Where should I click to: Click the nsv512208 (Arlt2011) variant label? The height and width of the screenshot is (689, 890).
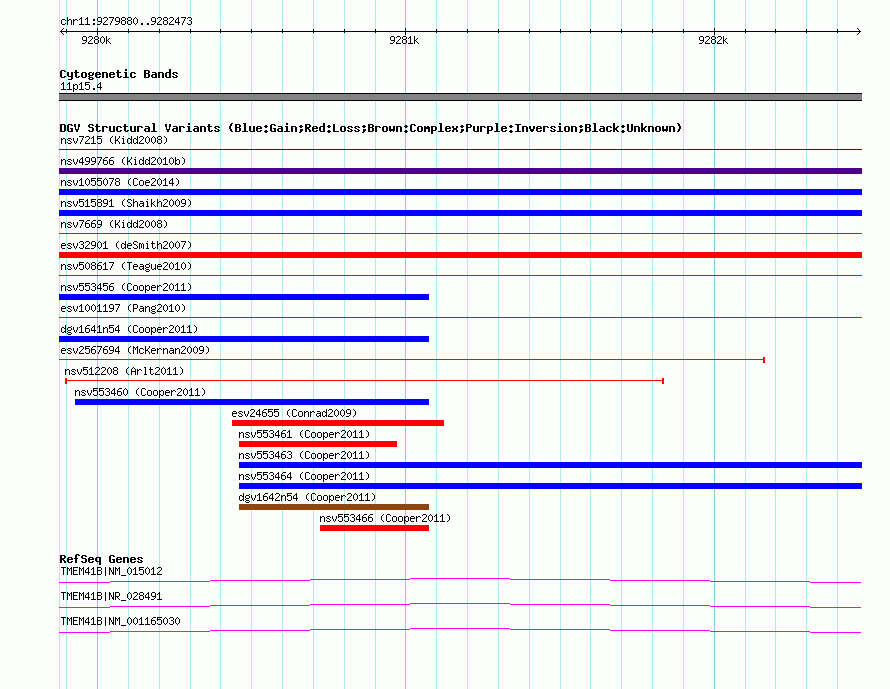tap(124, 371)
